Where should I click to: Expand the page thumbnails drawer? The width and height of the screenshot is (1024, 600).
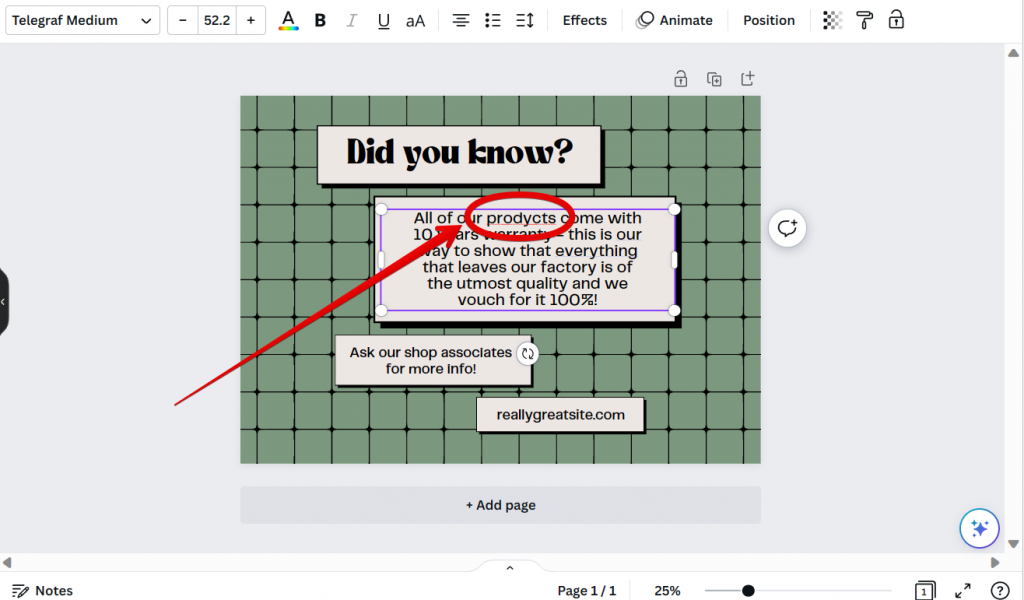point(510,568)
